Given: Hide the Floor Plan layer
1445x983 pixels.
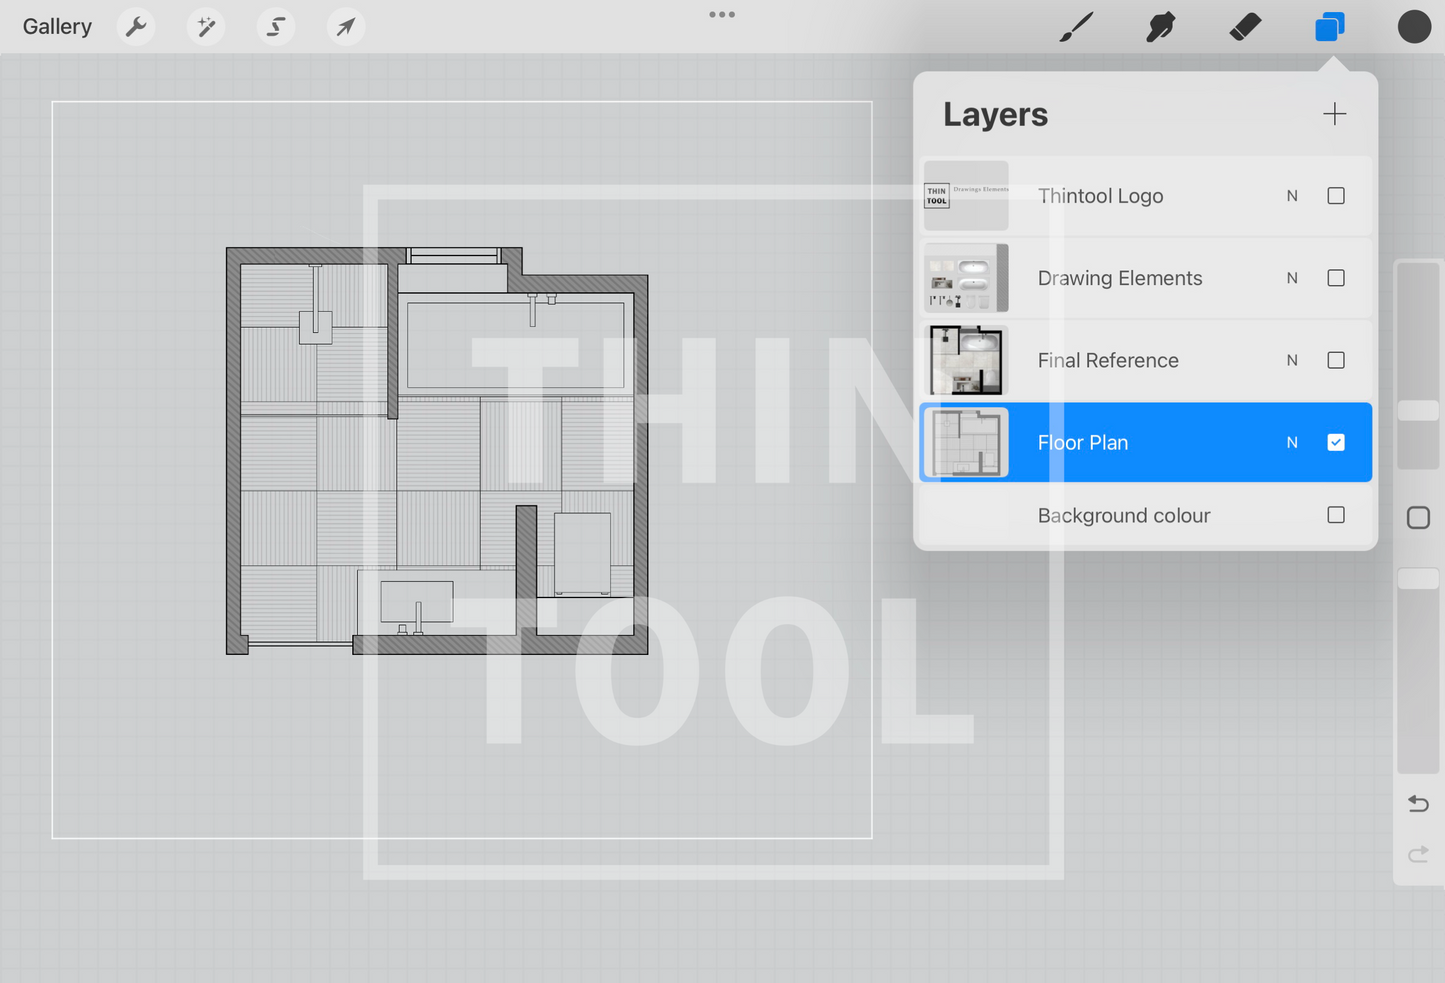Looking at the screenshot, I should [1336, 442].
